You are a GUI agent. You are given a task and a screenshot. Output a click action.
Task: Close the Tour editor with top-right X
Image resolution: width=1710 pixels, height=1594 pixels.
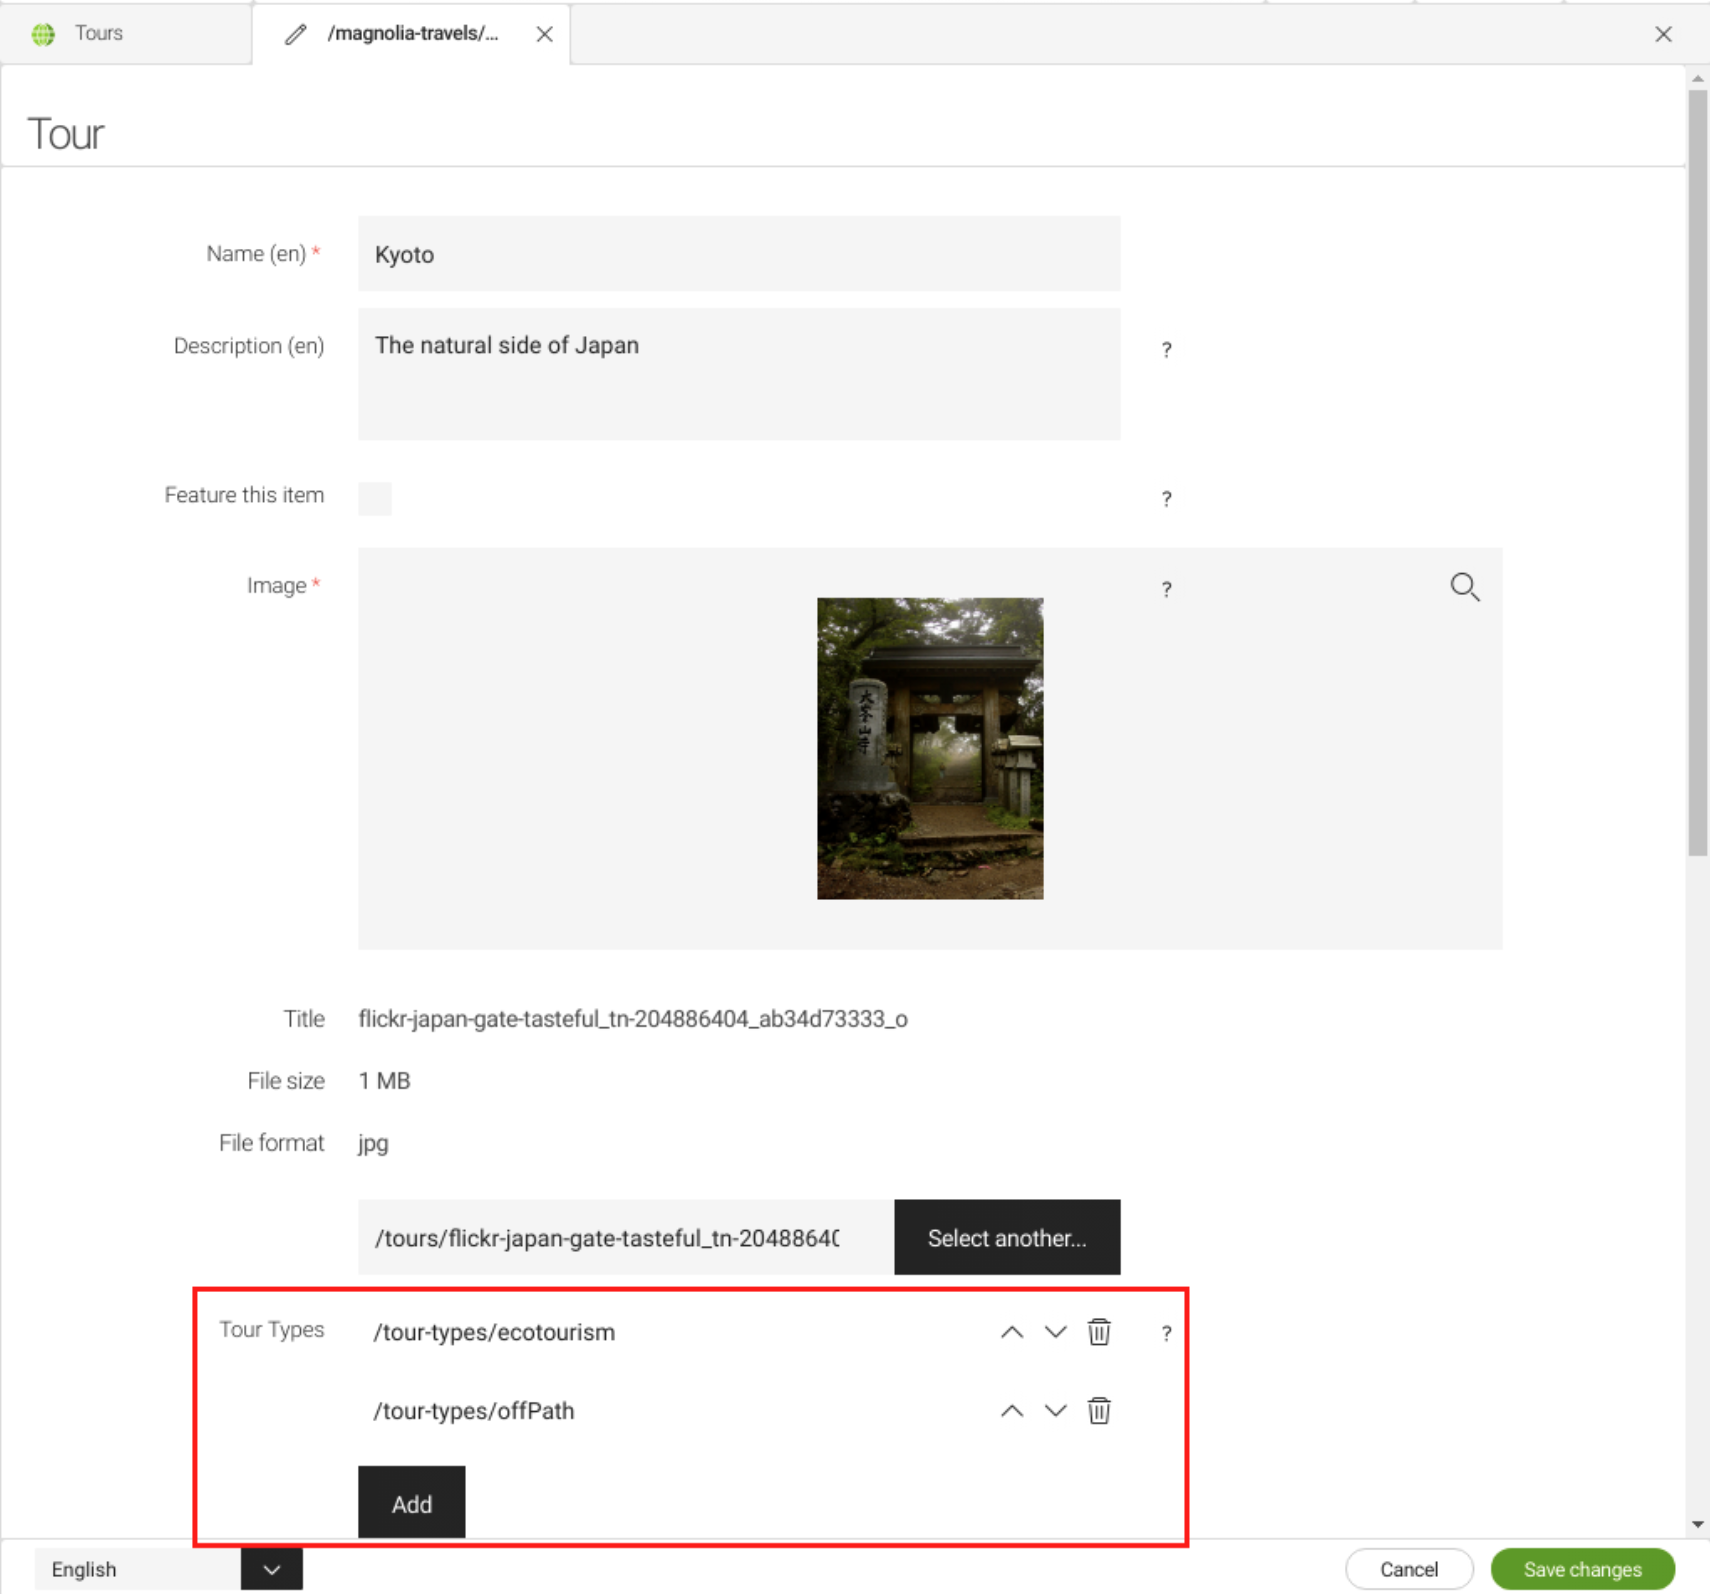coord(1663,34)
